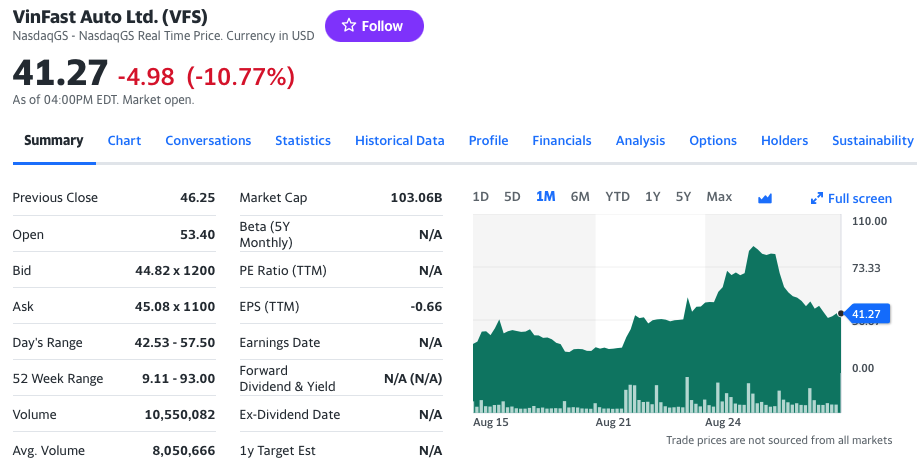The image size is (917, 471).
Task: Go to the Statistics tab
Action: [303, 140]
